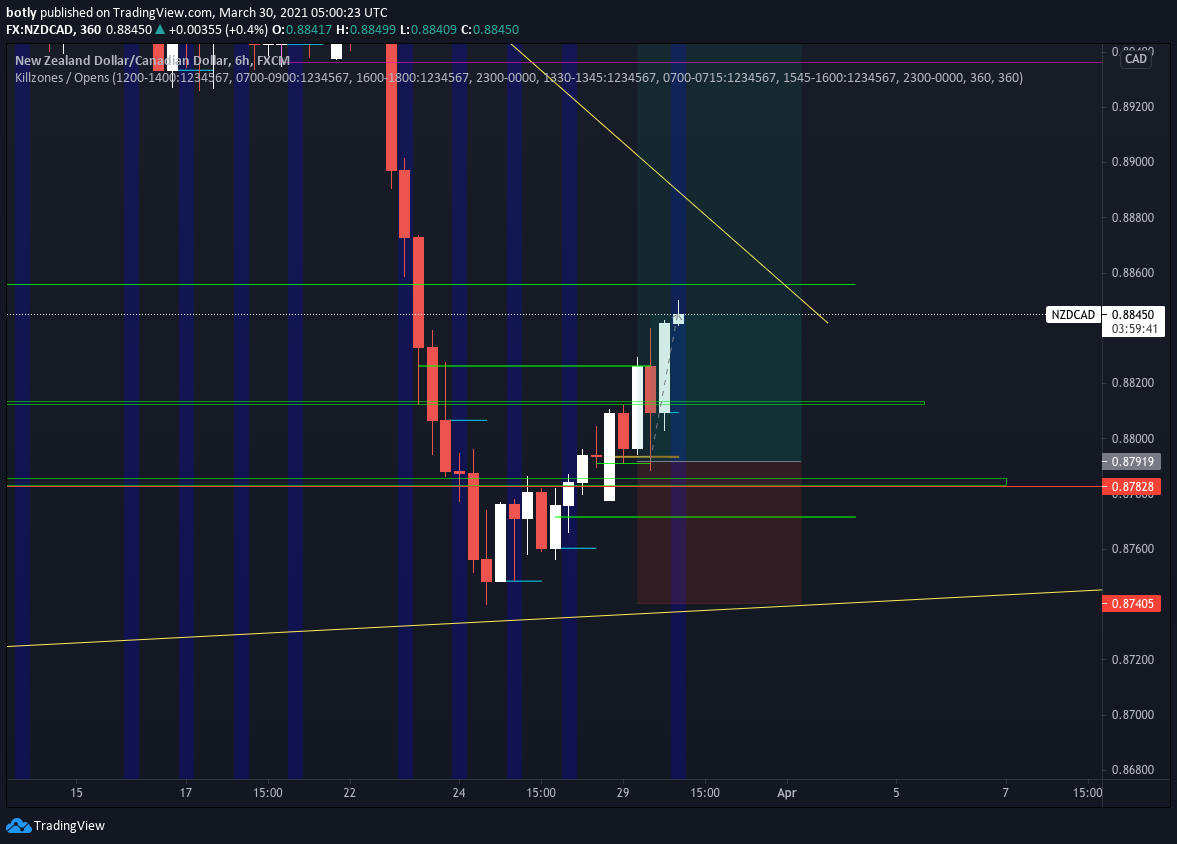Screen dimensions: 1177x844
Task: Click the author name botly
Action: [x=21, y=12]
